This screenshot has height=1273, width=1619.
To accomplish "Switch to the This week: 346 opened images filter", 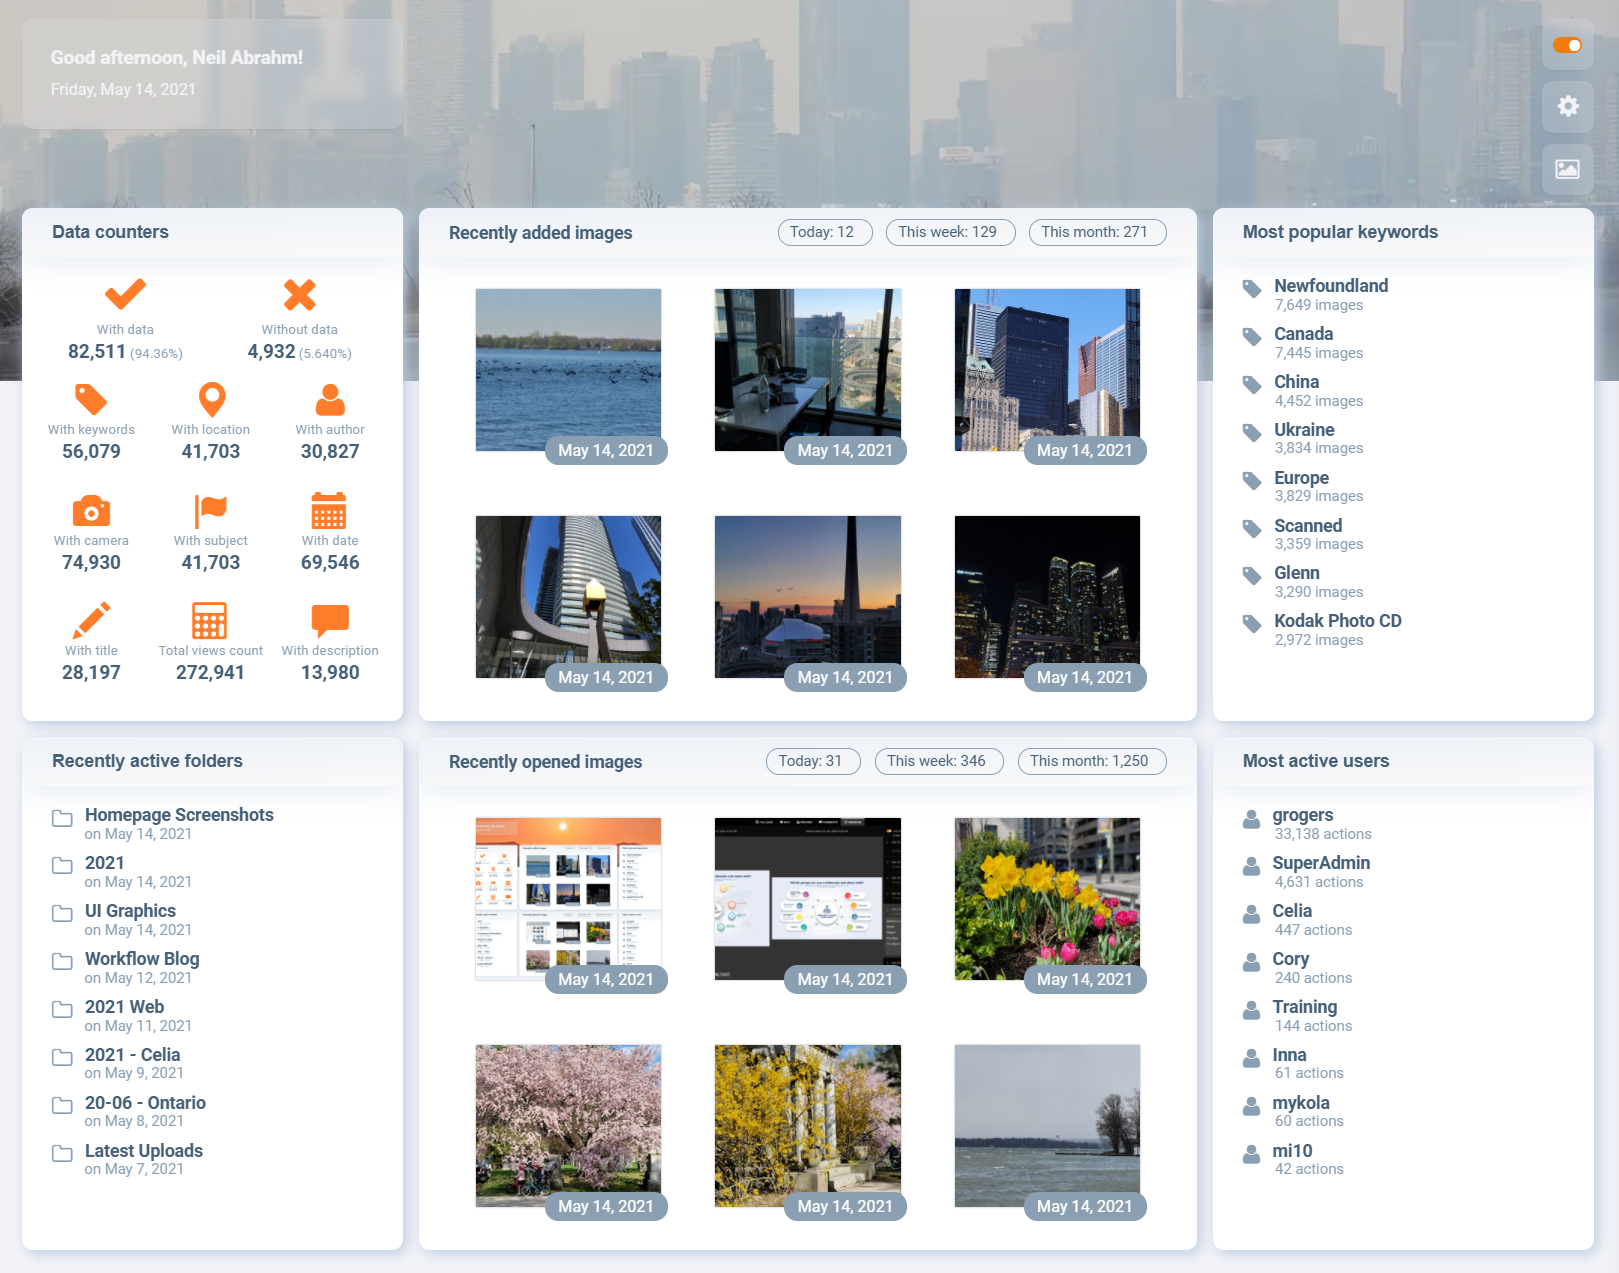I will point(938,761).
